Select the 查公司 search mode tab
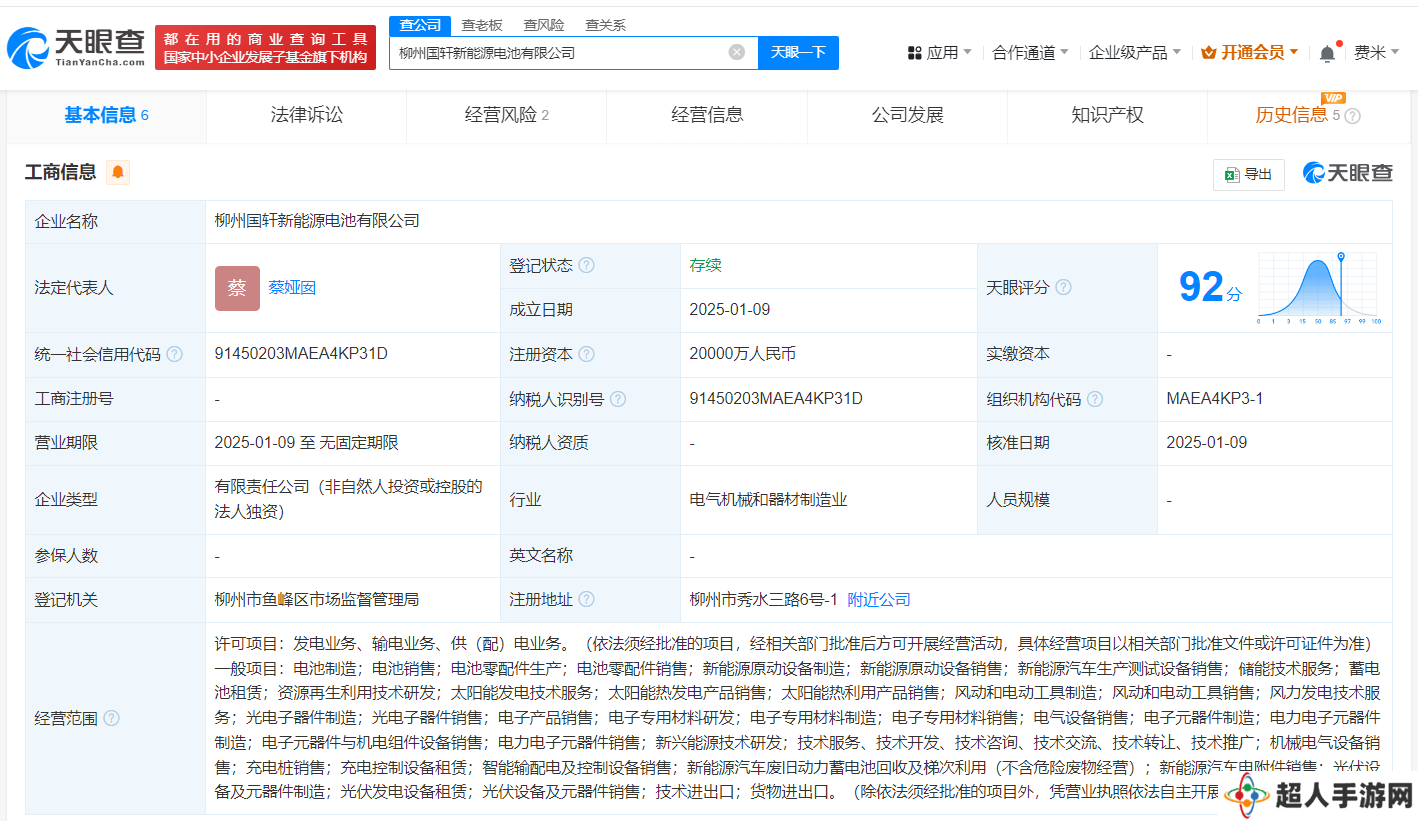 420,25
